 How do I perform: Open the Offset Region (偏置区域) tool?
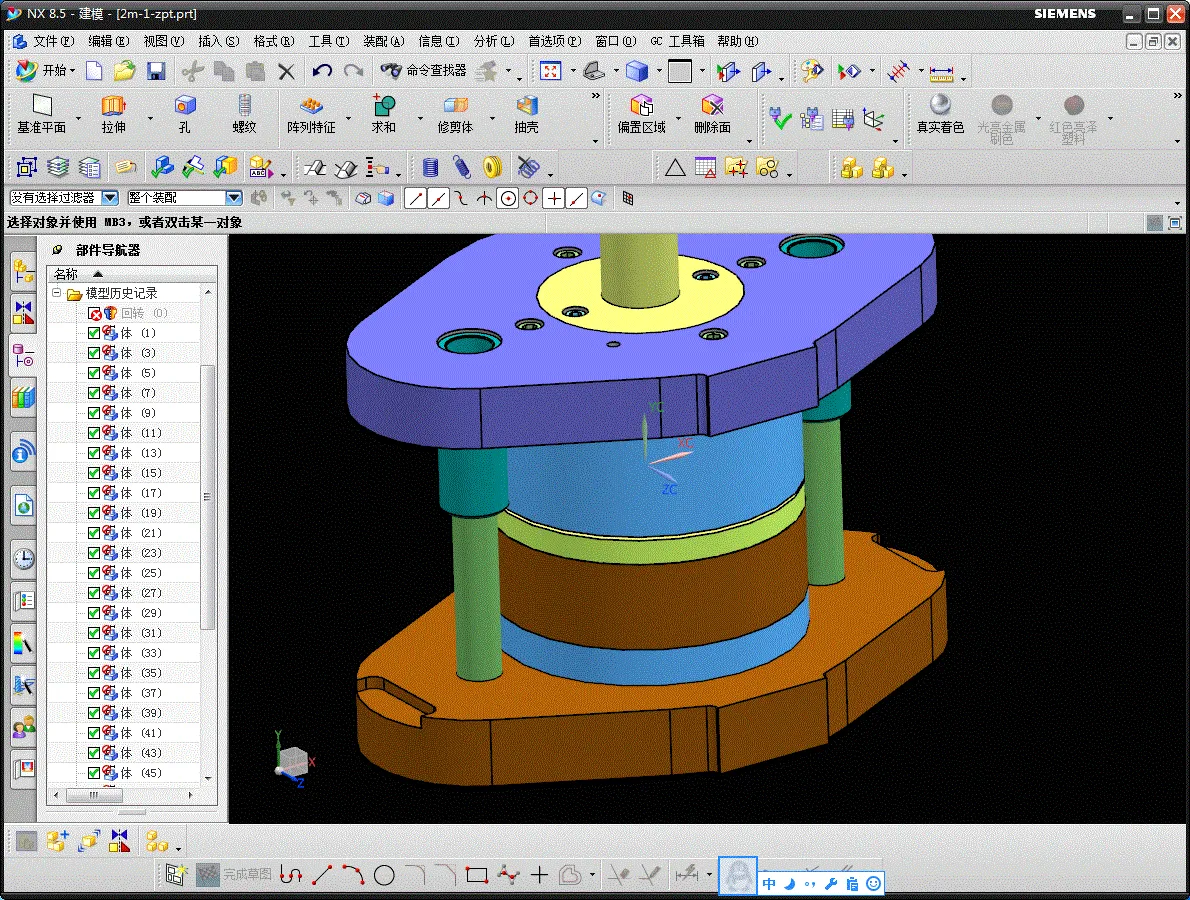click(641, 106)
